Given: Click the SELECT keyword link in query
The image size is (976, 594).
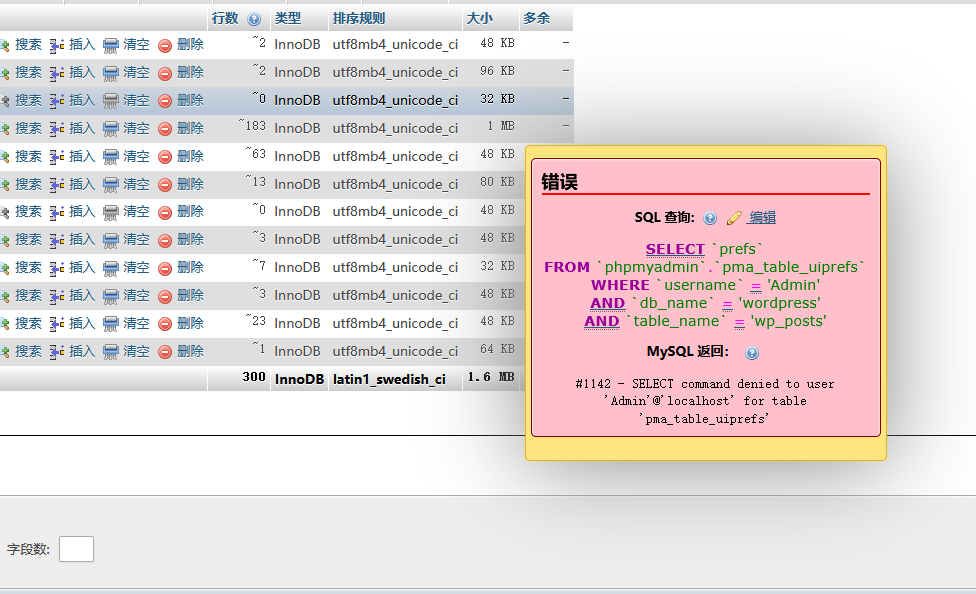Looking at the screenshot, I should pyautogui.click(x=675, y=249).
